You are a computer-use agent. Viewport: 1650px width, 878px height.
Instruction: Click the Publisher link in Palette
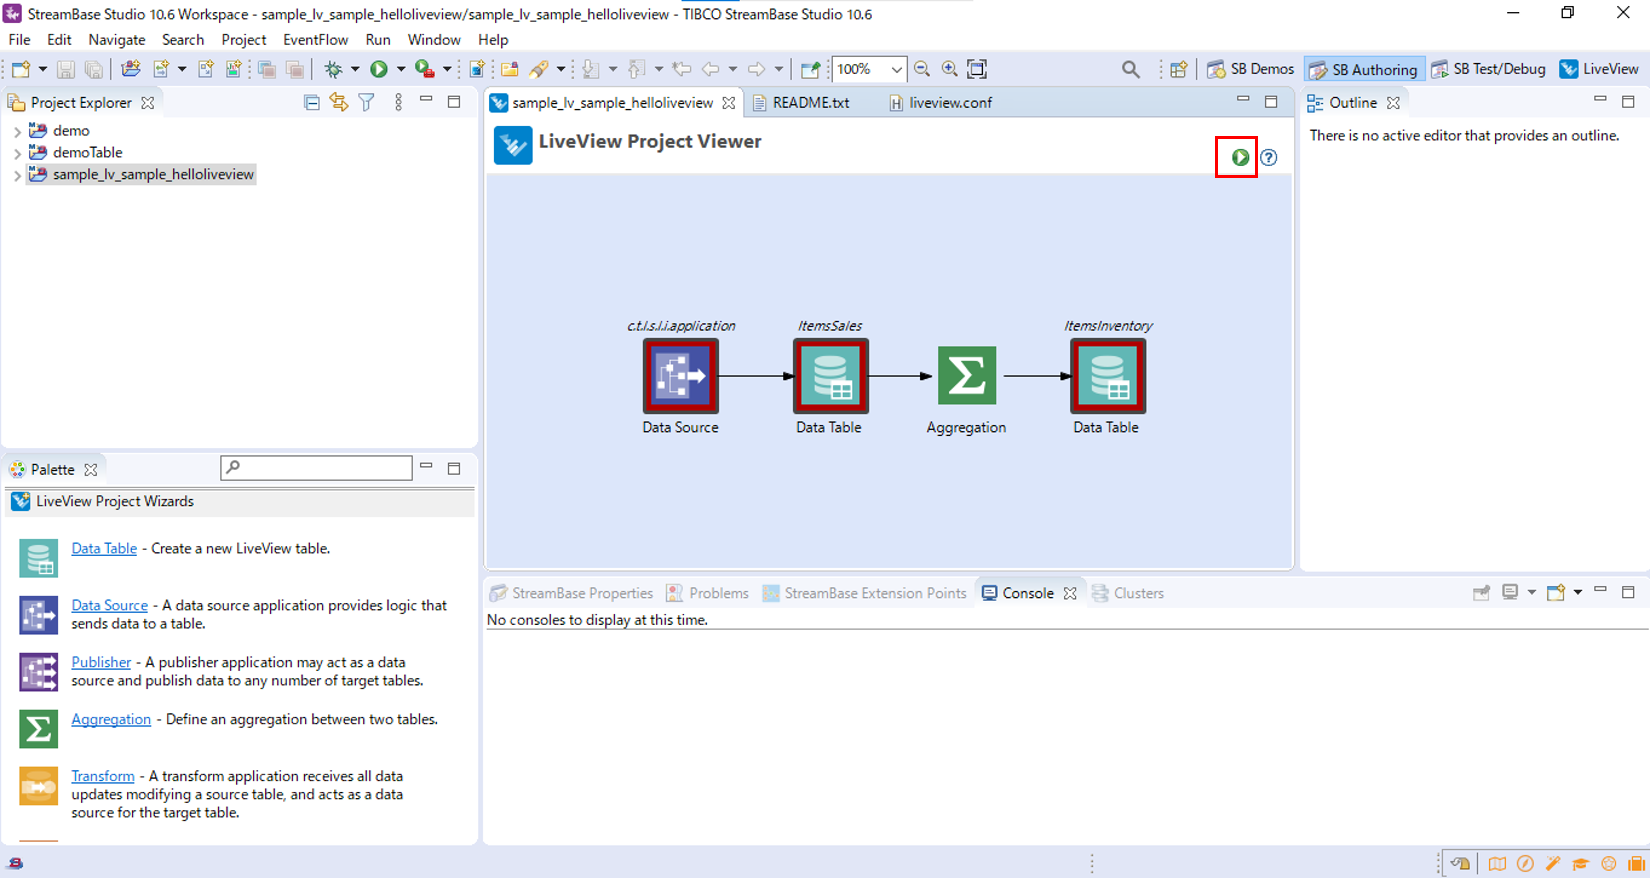[101, 662]
